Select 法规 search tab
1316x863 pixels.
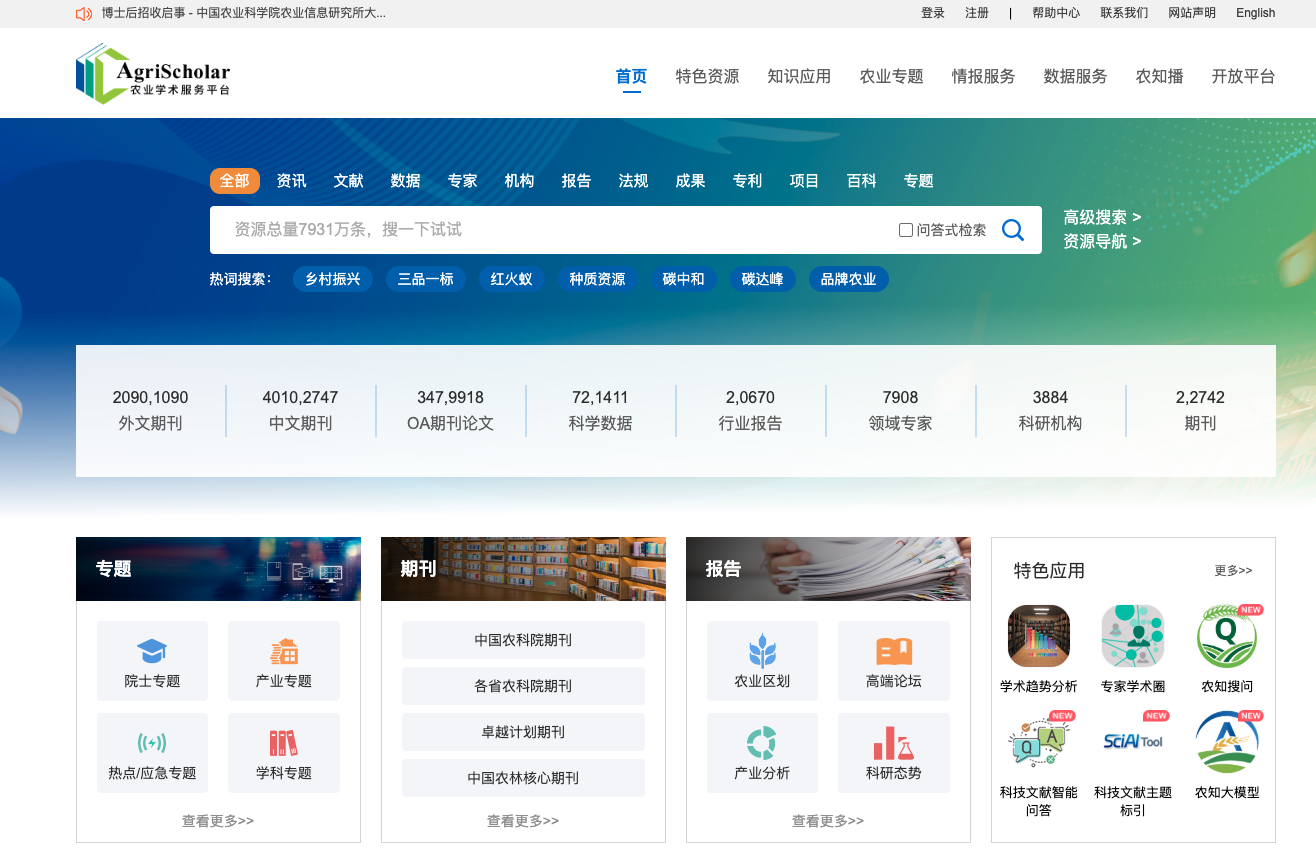pos(633,181)
